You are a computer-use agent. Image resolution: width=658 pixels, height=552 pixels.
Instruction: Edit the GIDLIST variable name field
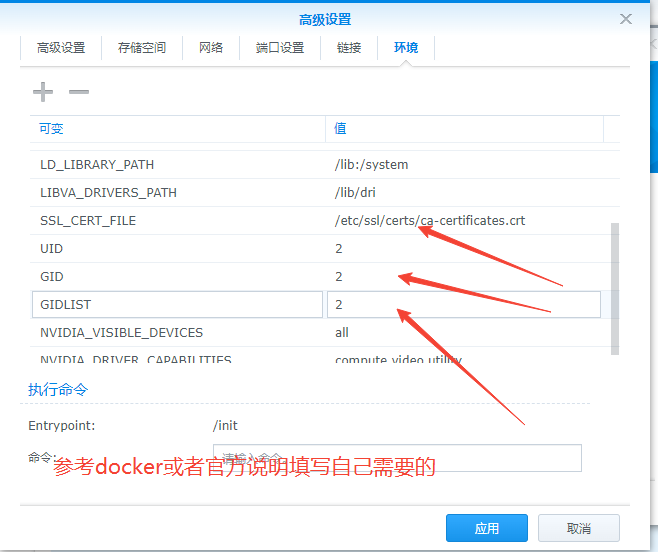[177, 304]
